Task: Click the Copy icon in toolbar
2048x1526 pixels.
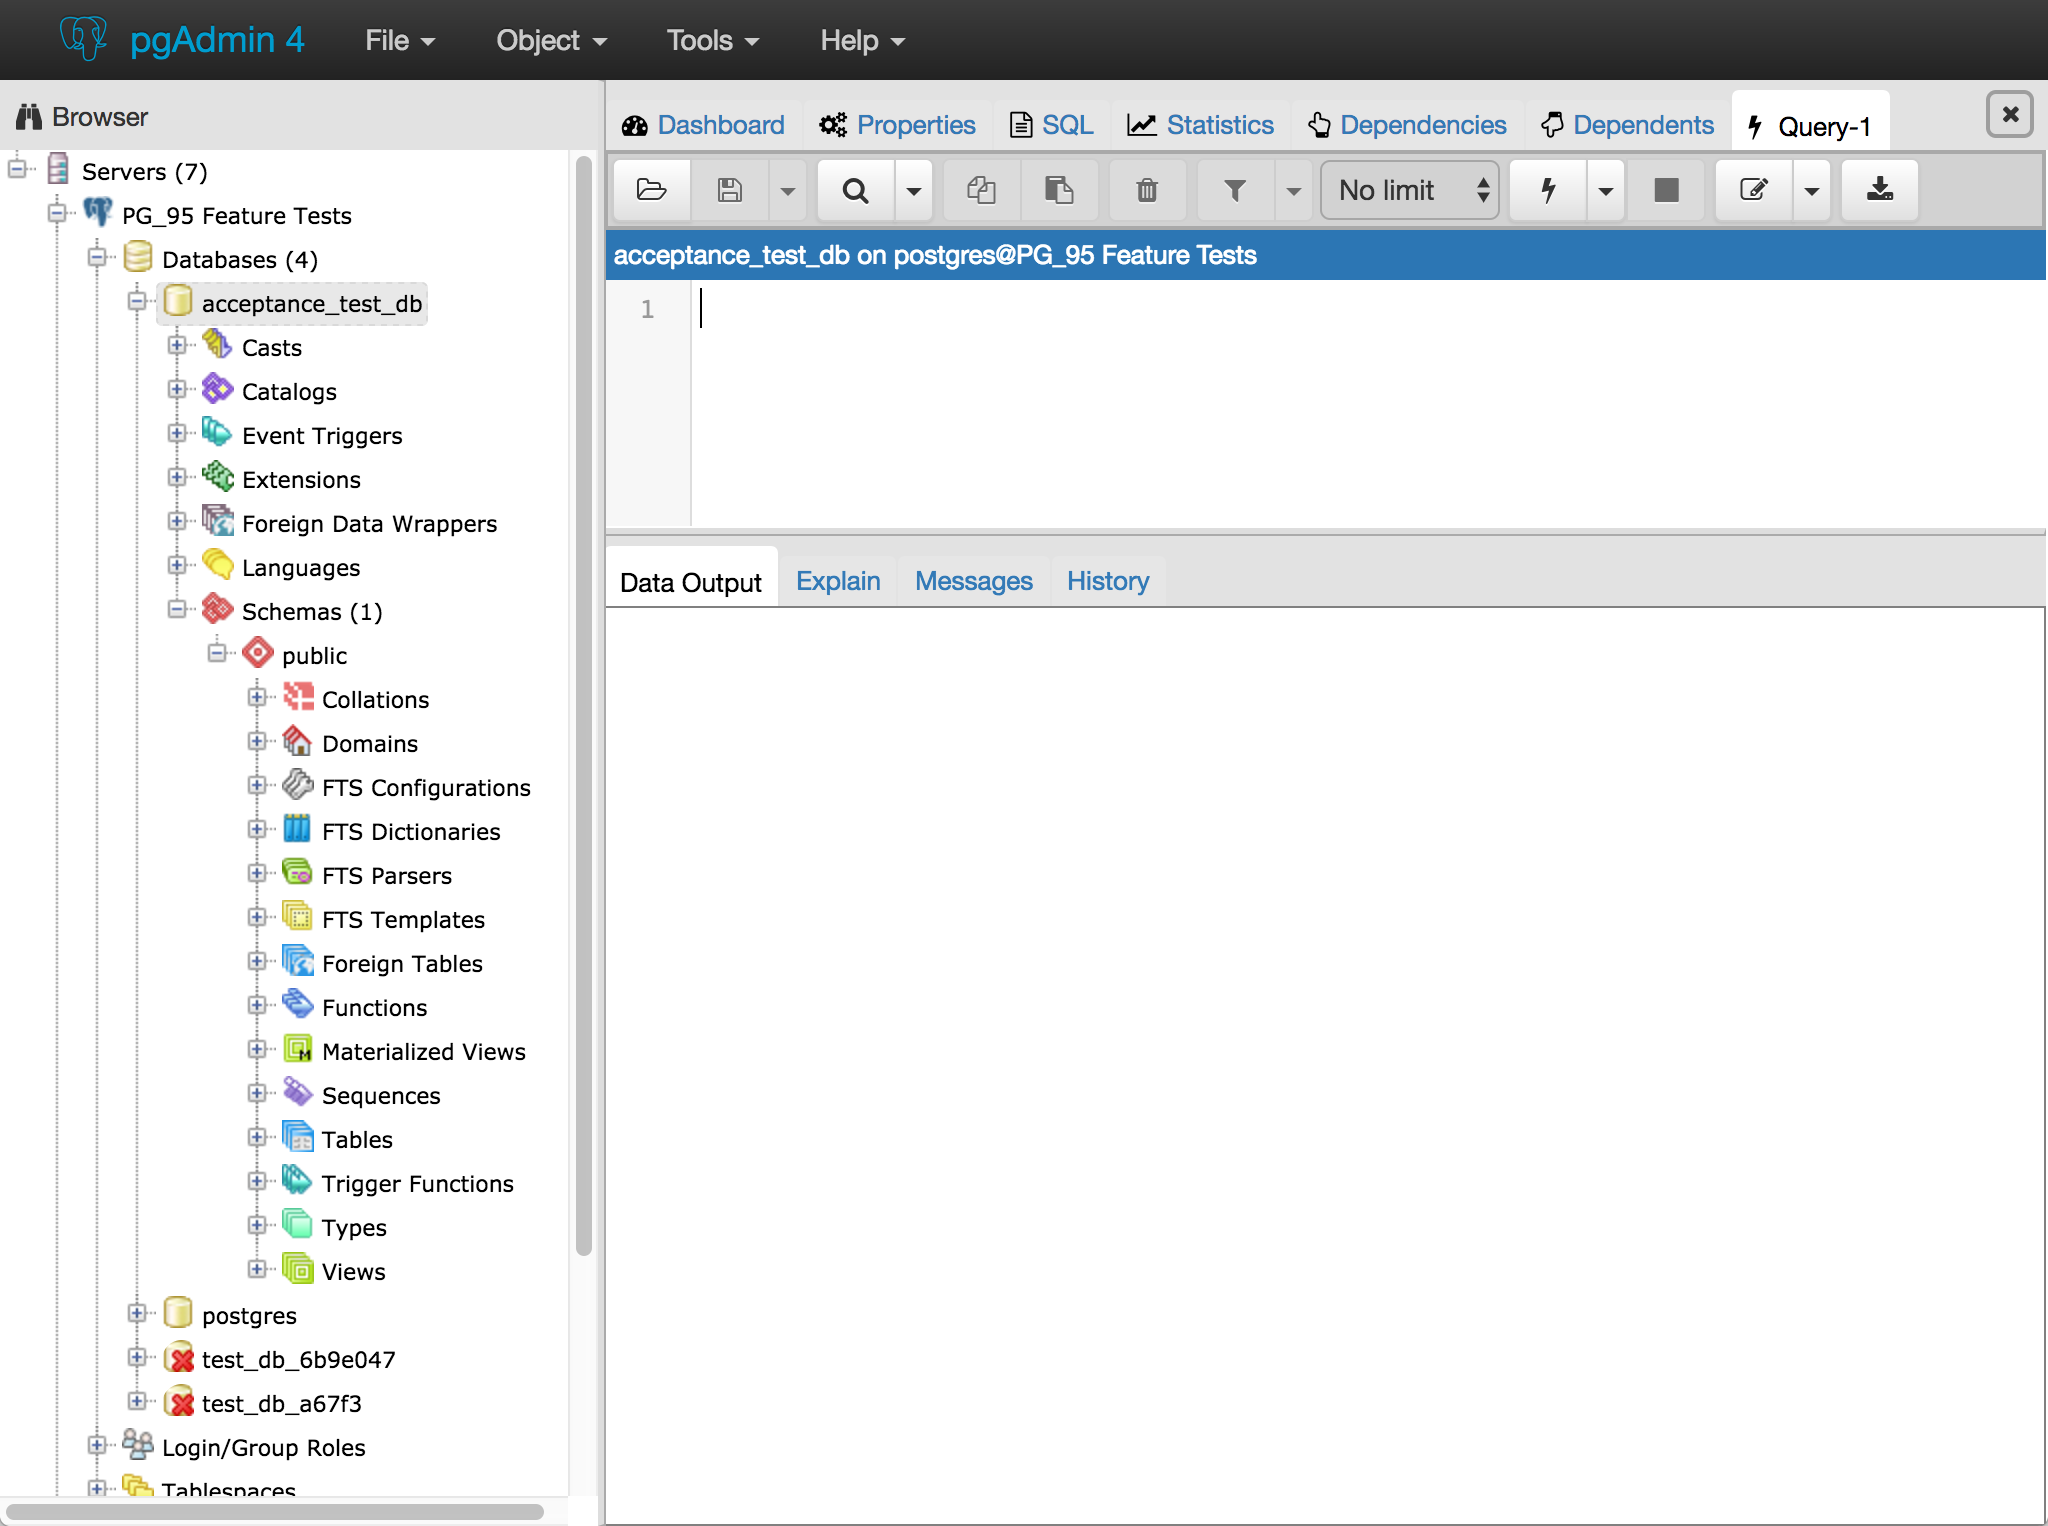Action: (x=981, y=190)
